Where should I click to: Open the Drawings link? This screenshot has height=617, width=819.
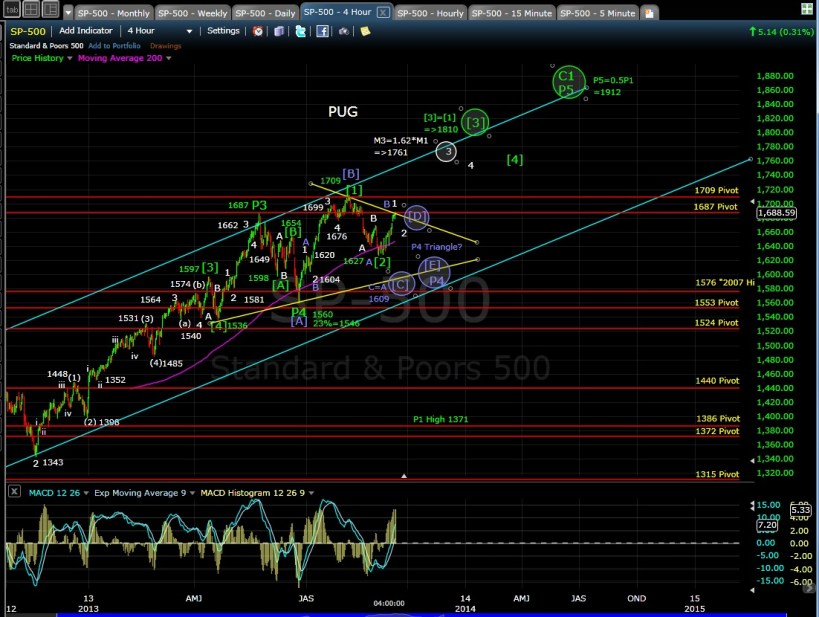pyautogui.click(x=166, y=46)
